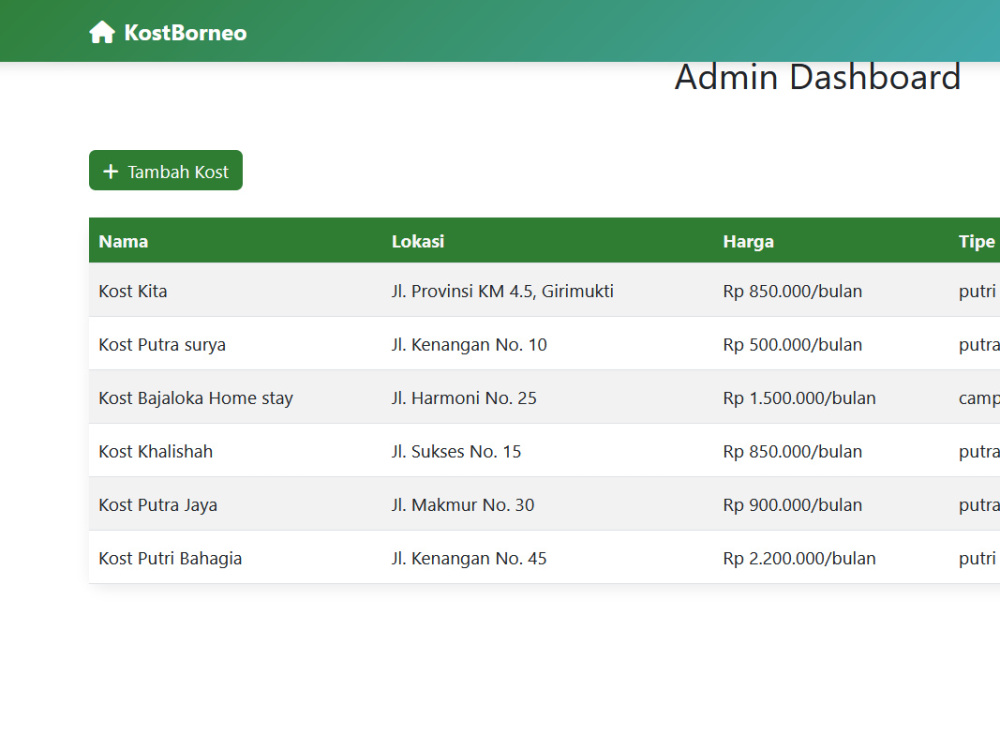This screenshot has width=1000, height=750.
Task: Open the KostBorneo brand link
Action: (168, 32)
